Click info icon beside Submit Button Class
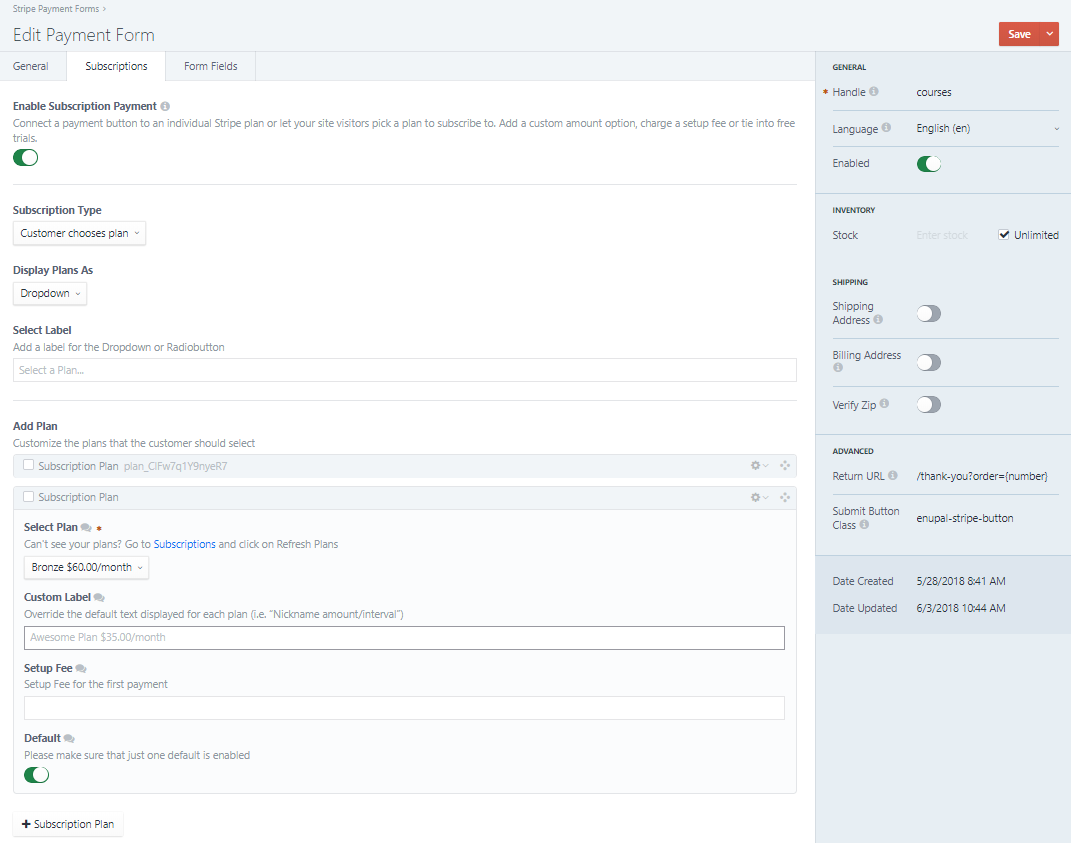Screen dimensions: 1071x843 (864, 525)
